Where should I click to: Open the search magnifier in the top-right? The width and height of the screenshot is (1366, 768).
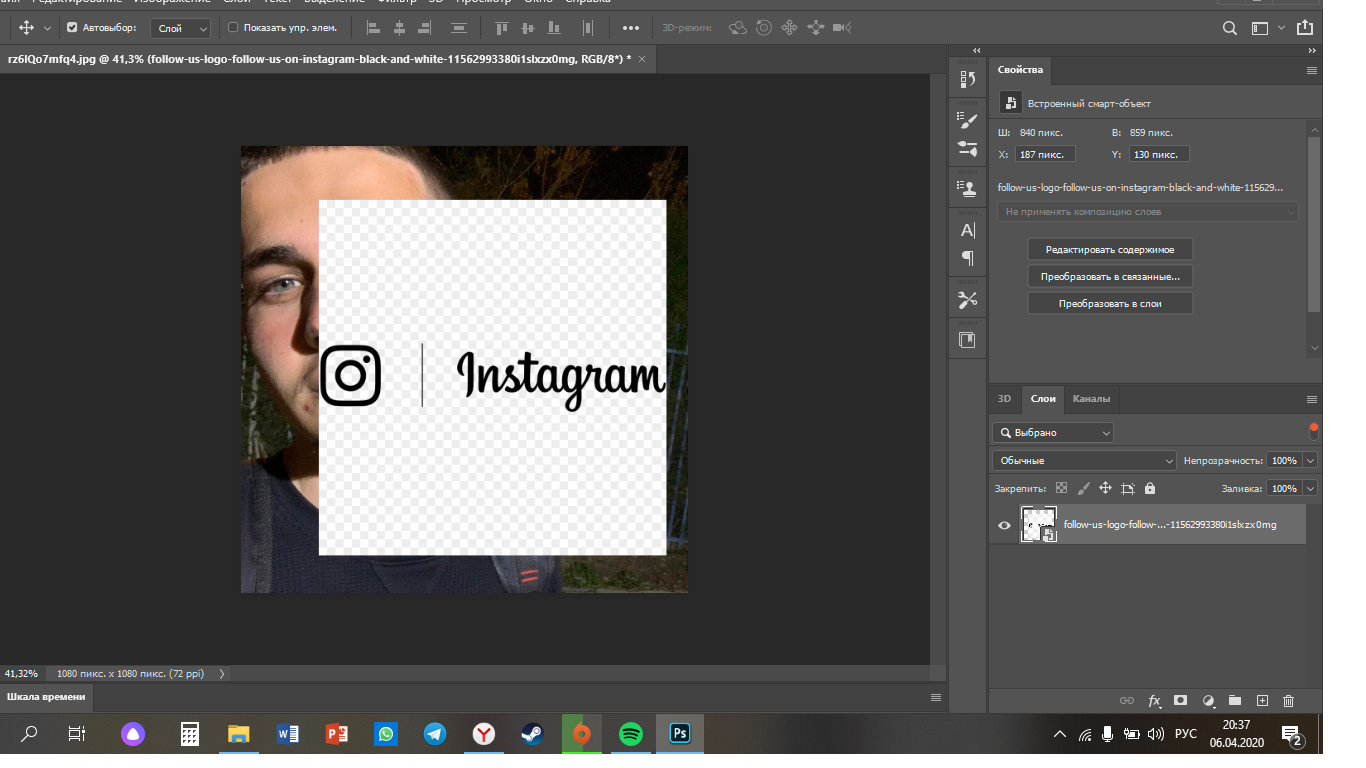click(x=1230, y=28)
